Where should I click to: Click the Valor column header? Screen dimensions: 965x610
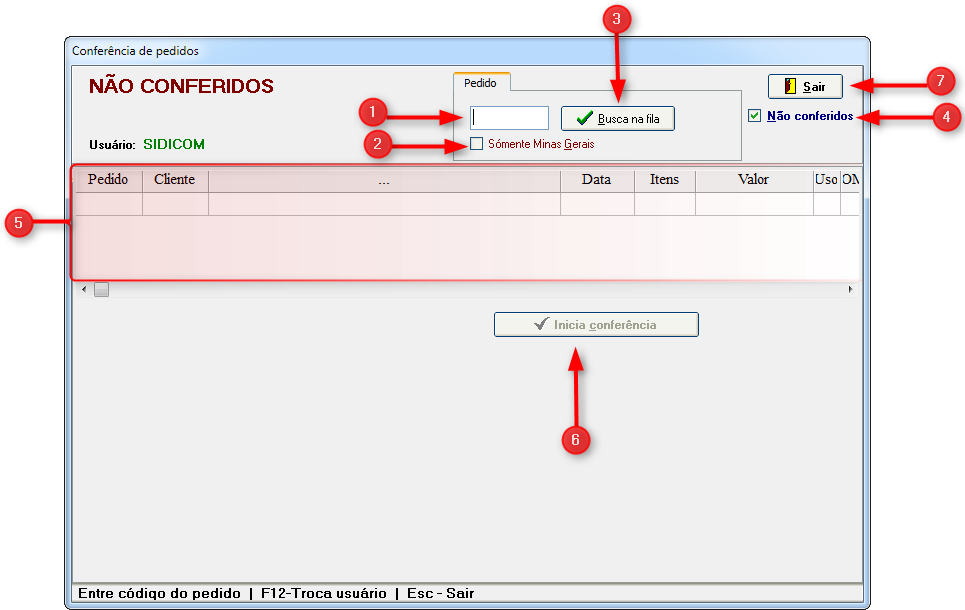754,180
